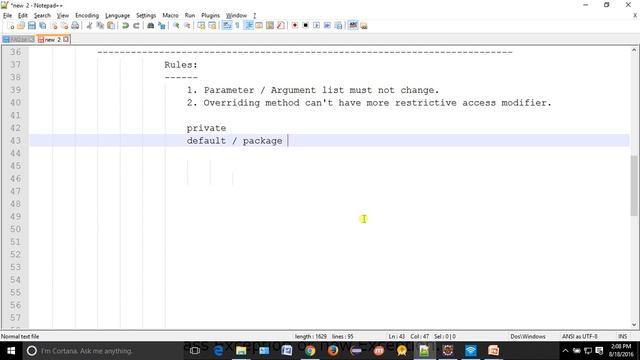640x360 pixels.
Task: Switch to the first document tab
Action: 18,40
